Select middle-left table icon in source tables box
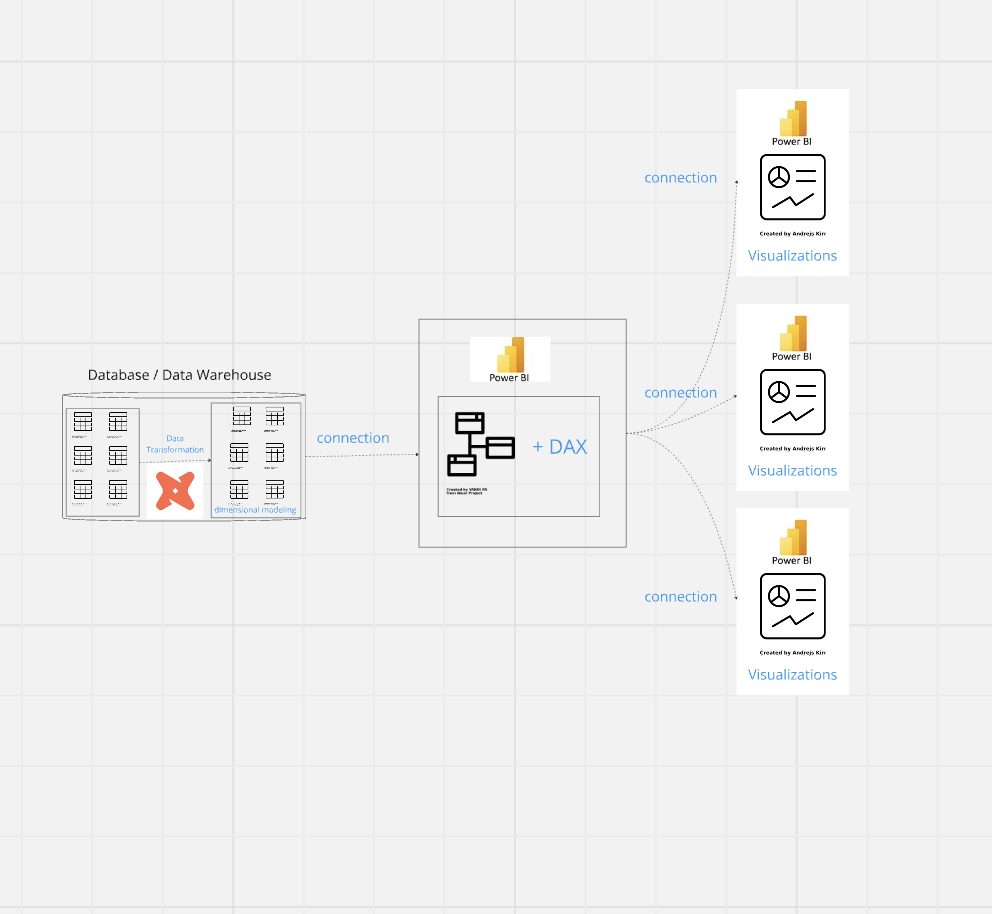The width and height of the screenshot is (992, 914). 83,455
